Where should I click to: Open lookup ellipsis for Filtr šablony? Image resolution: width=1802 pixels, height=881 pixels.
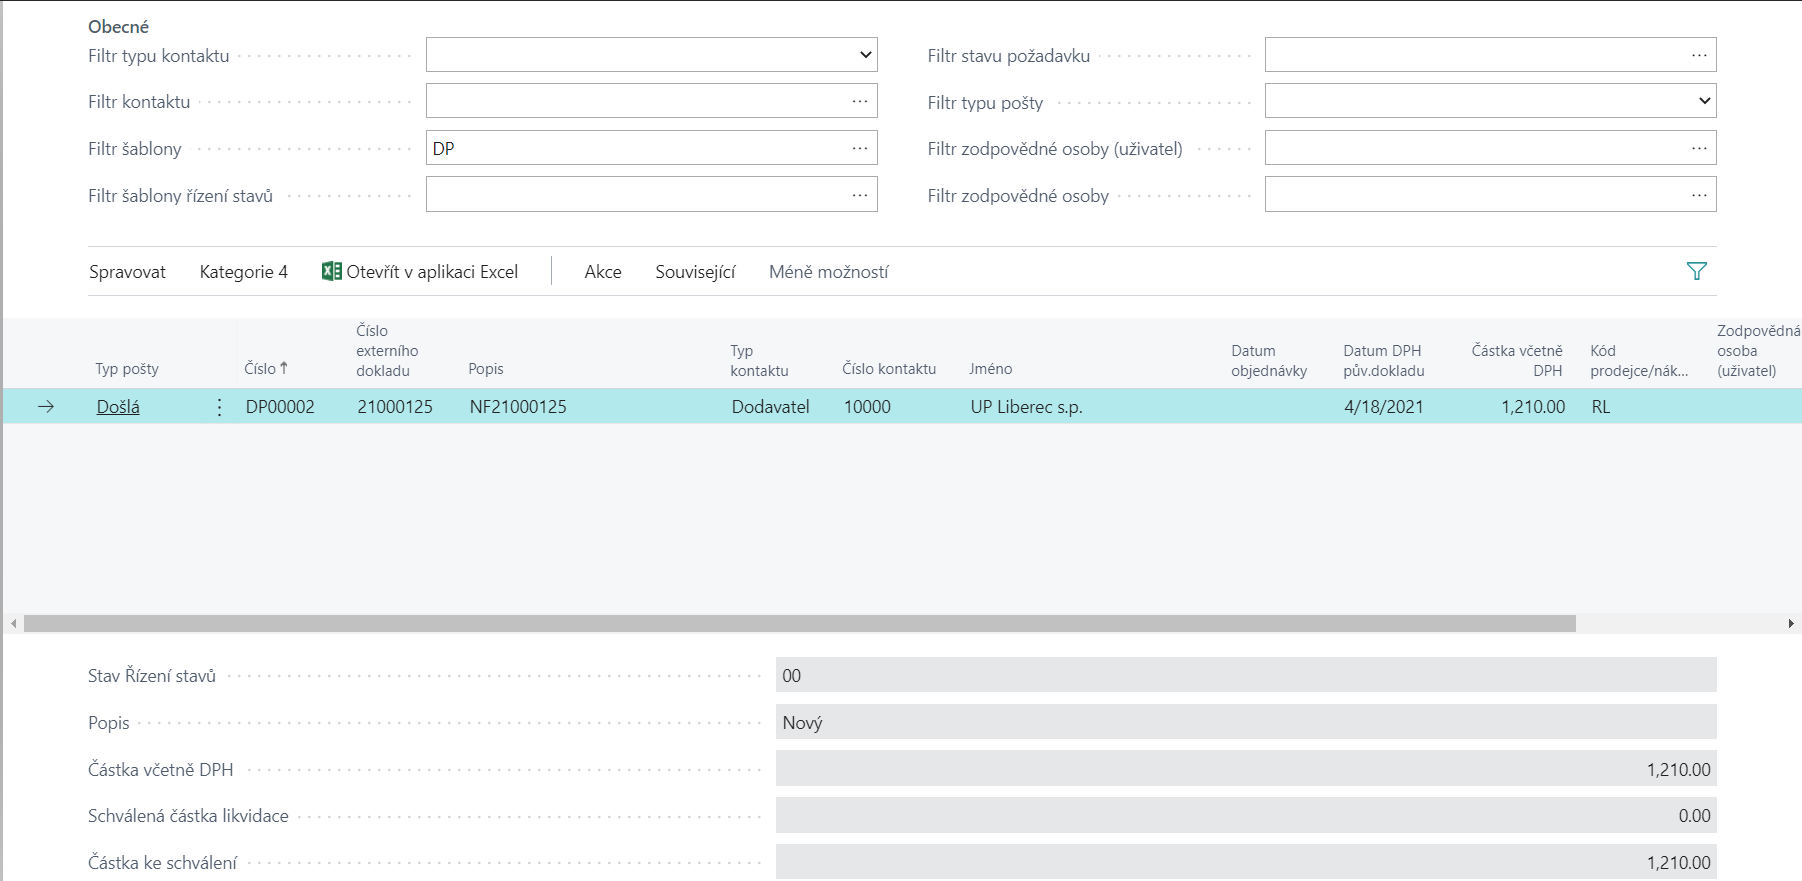coord(859,148)
